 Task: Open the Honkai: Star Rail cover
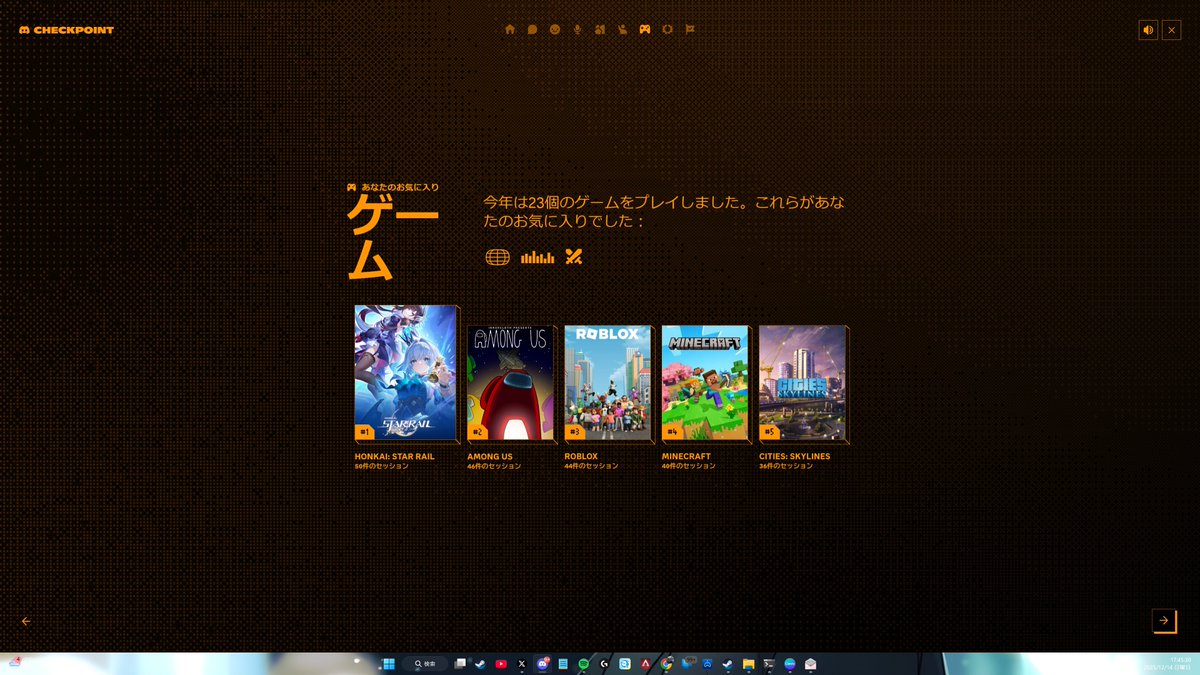point(406,373)
